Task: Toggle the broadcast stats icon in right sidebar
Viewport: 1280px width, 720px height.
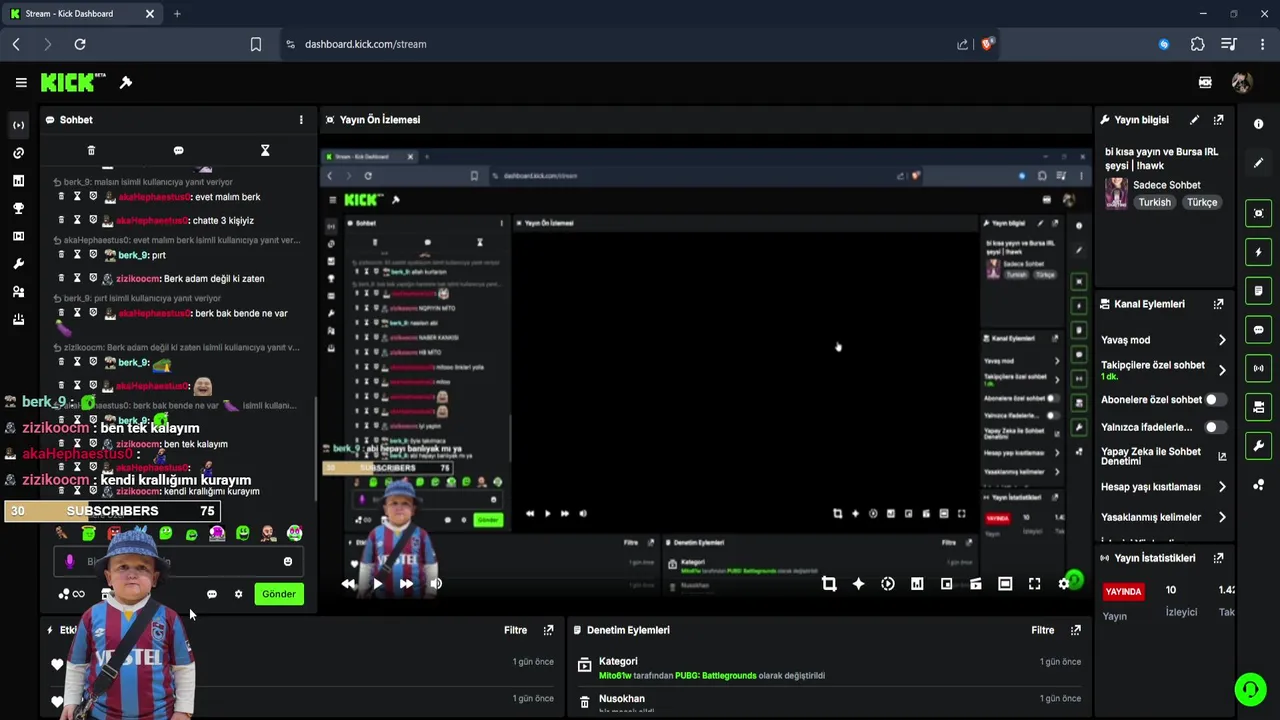Action: [1258, 368]
